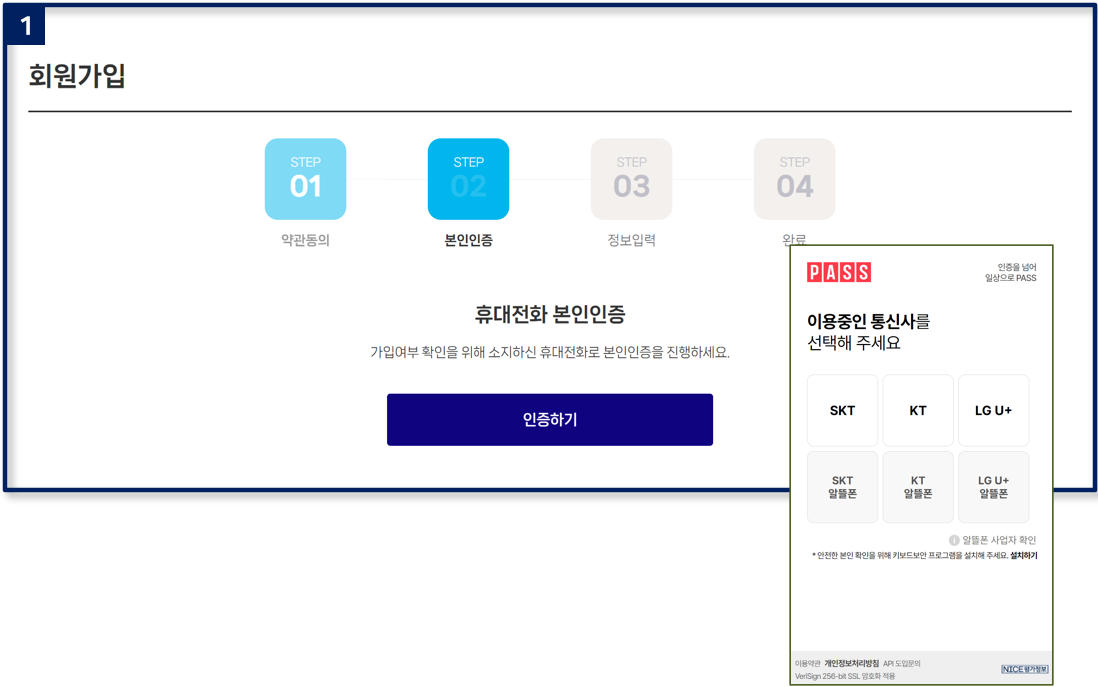Select the STEP 01 약관동의 icon
Viewport: 1098px width, 687px height.
(305, 179)
